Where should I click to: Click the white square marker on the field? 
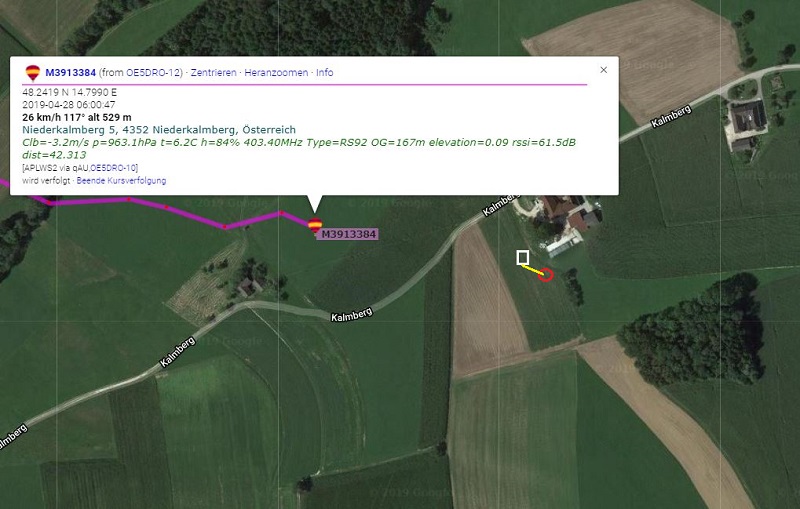pos(522,258)
